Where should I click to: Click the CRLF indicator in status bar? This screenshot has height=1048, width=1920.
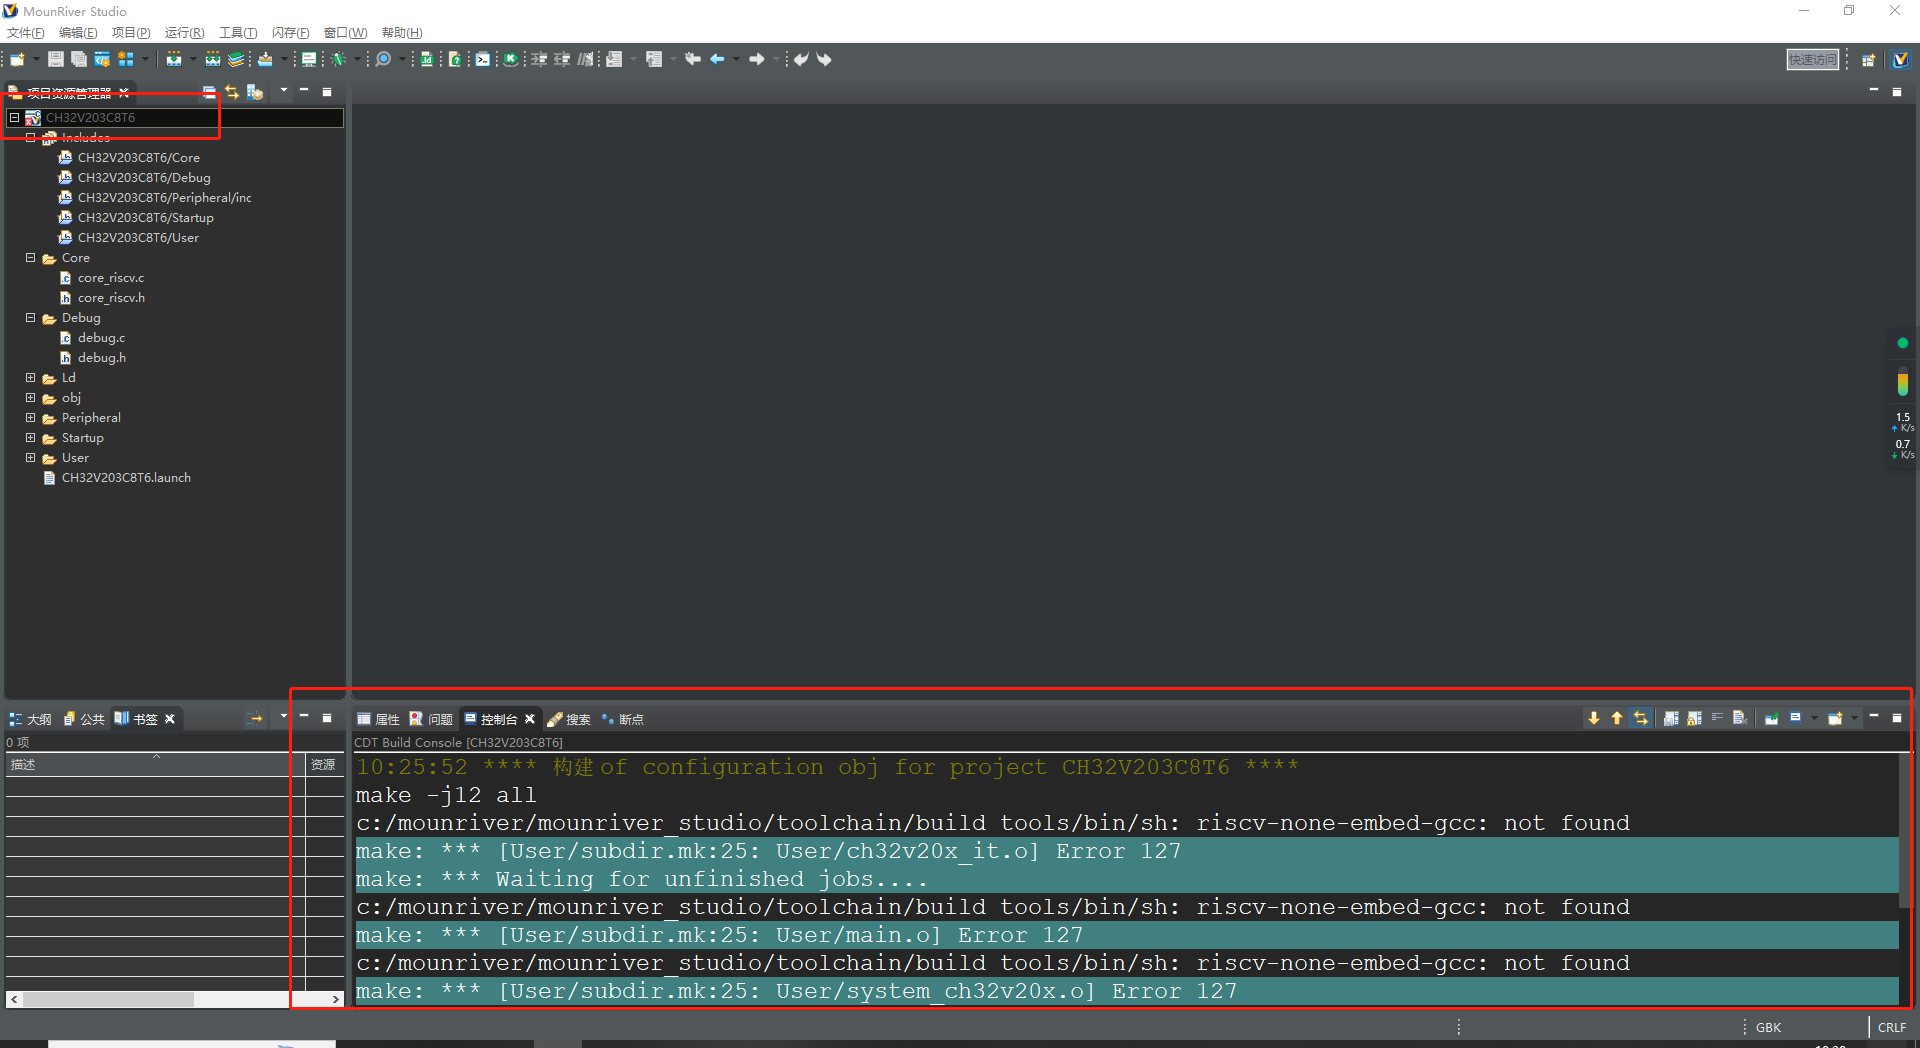(1892, 1027)
